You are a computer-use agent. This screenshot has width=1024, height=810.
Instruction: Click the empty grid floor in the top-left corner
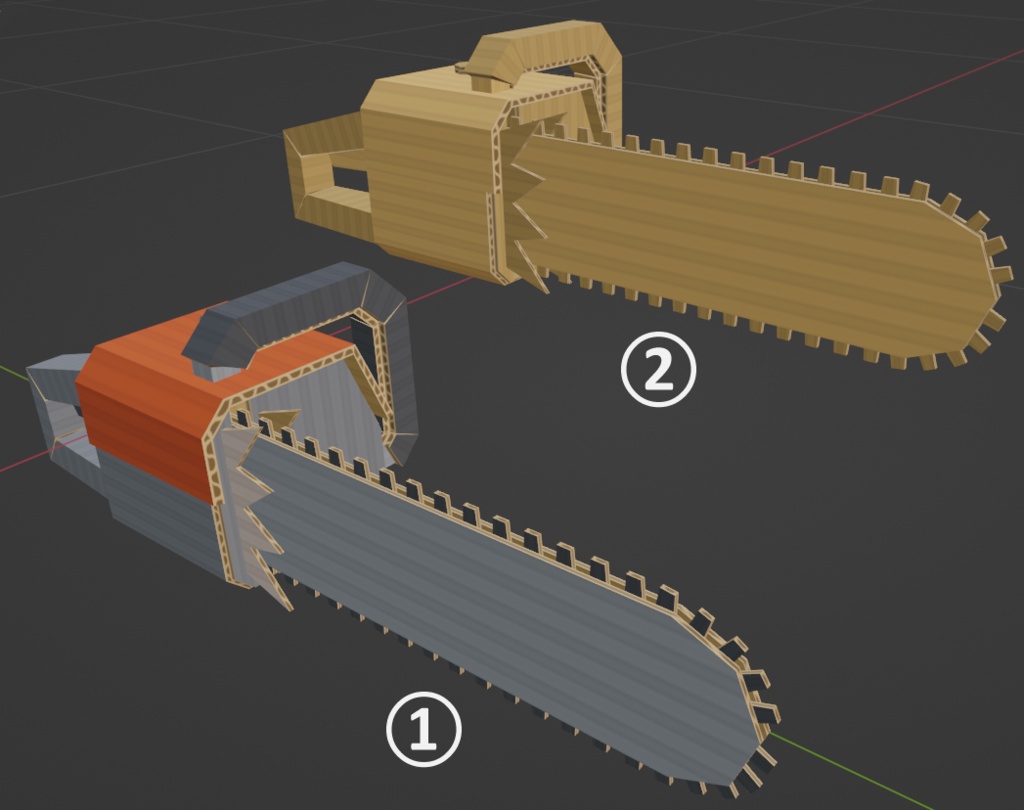[x=98, y=78]
